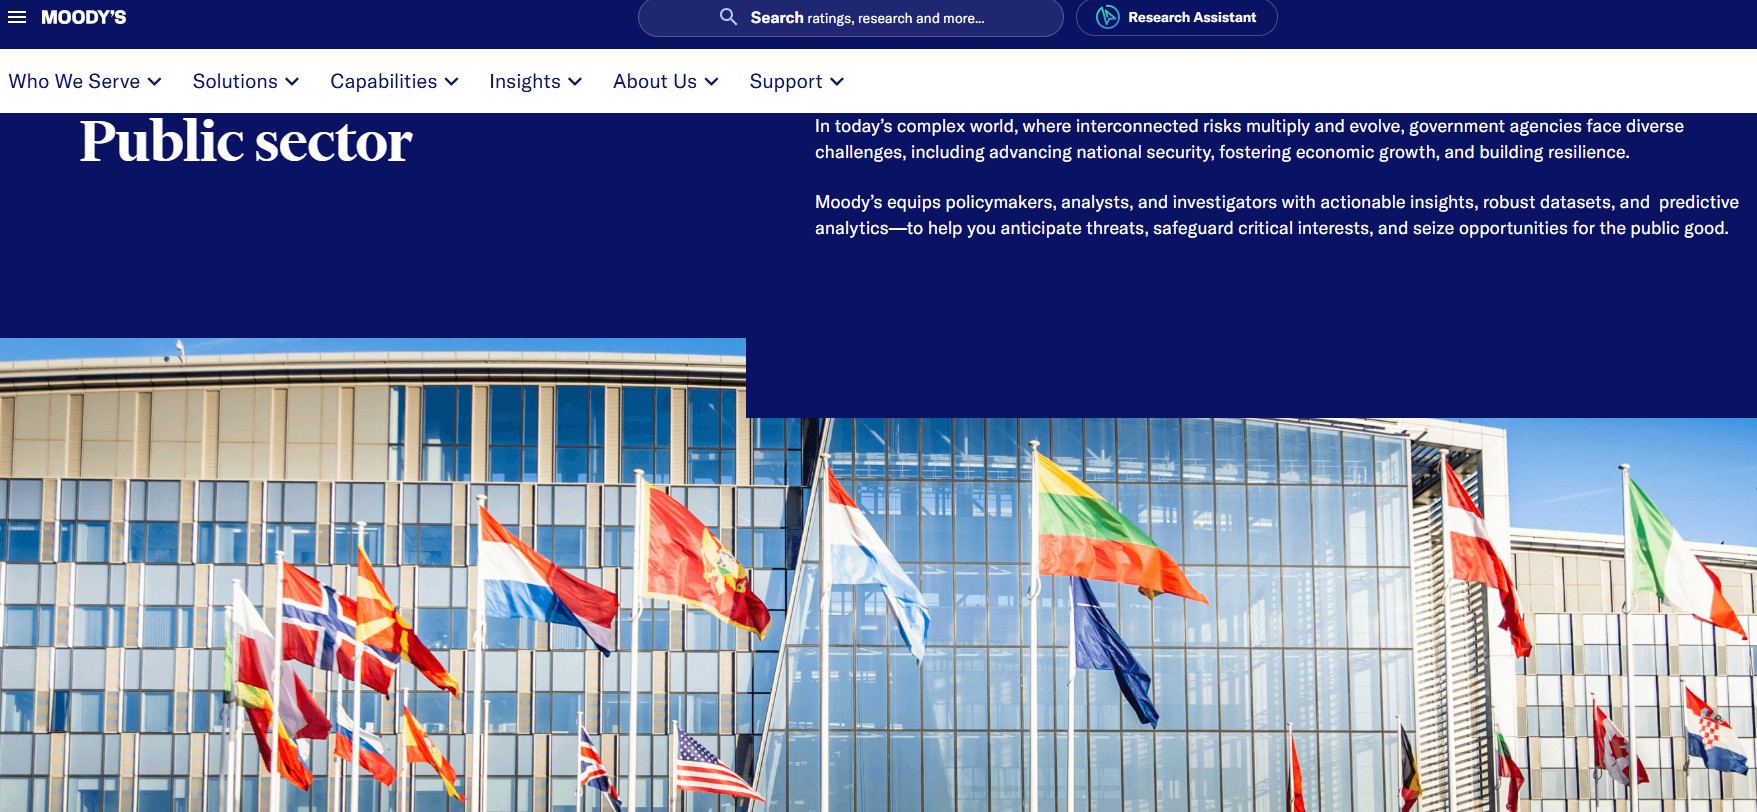
Task: Open the hamburger menu
Action: pos(17,17)
